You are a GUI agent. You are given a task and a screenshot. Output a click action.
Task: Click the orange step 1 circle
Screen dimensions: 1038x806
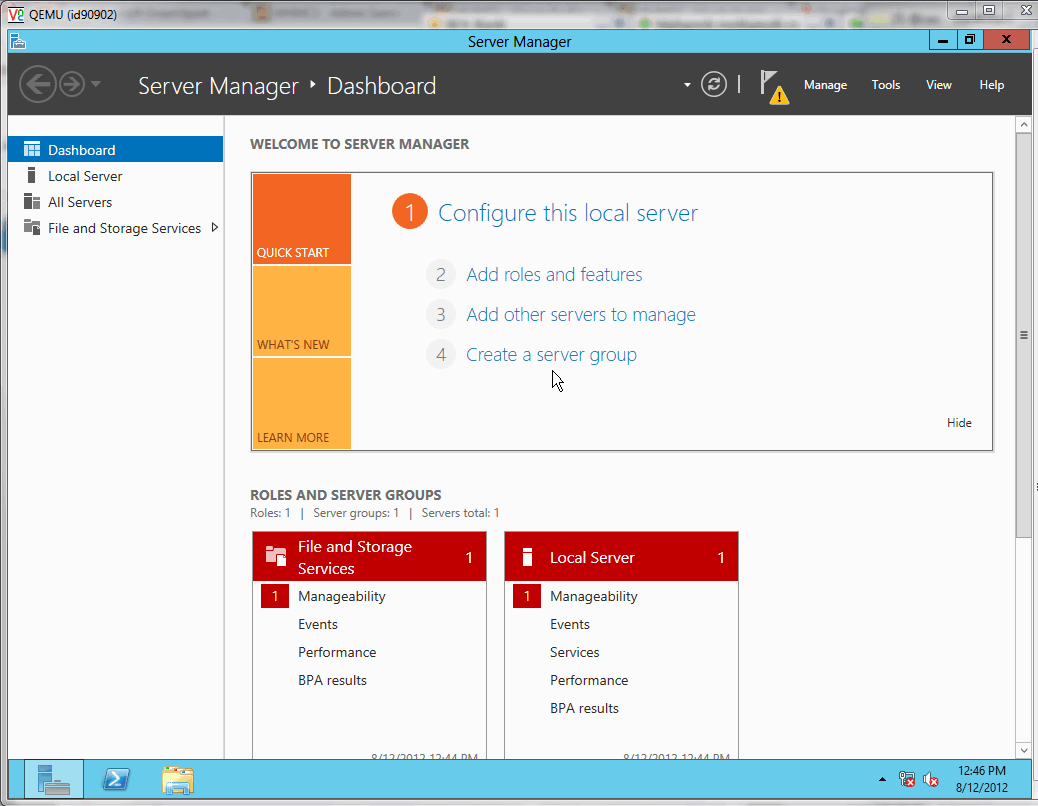tap(410, 212)
